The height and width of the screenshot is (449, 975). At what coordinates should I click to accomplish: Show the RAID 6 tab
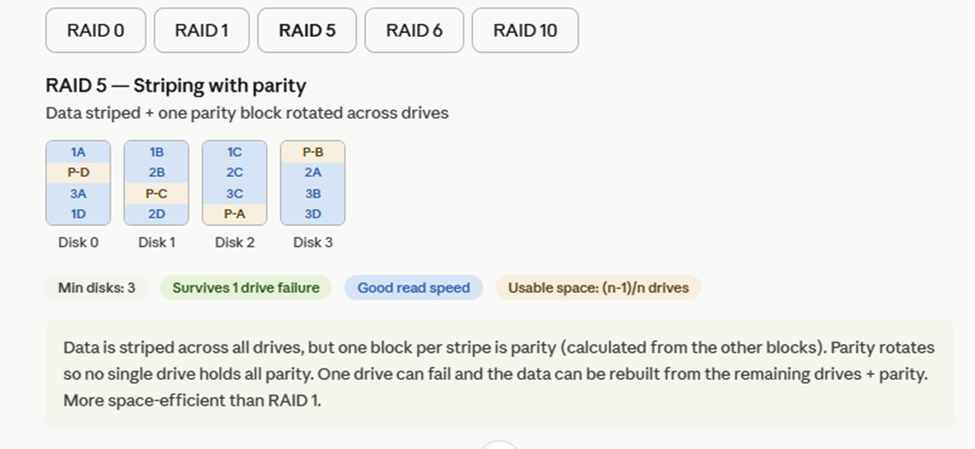(x=414, y=30)
